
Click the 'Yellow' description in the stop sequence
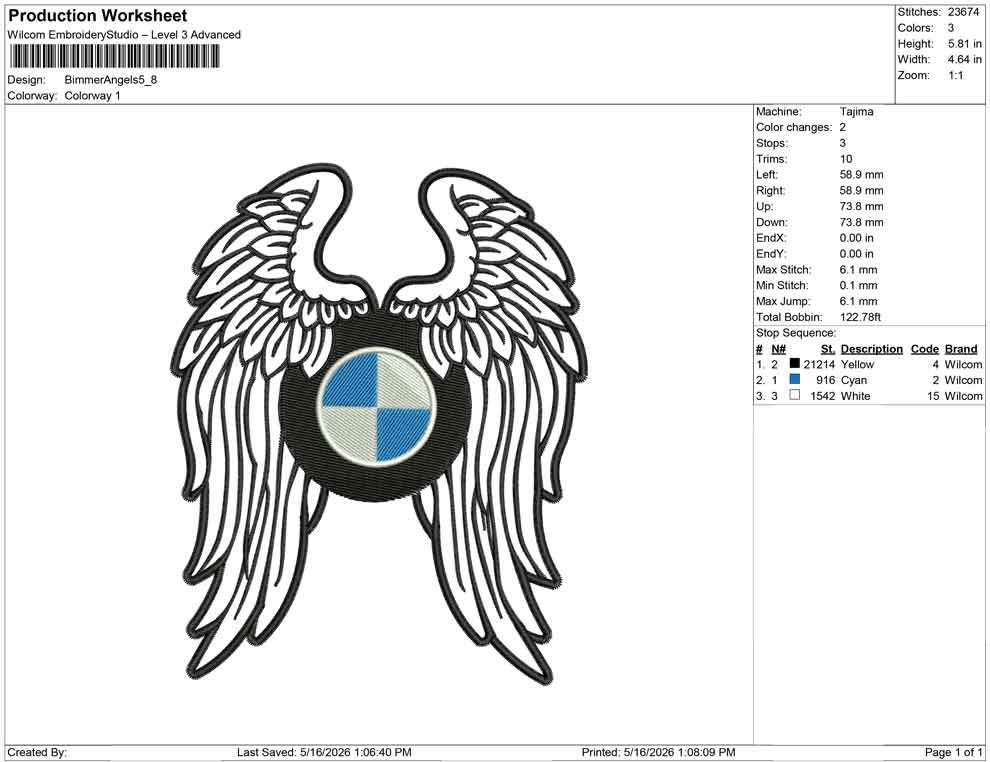[857, 364]
